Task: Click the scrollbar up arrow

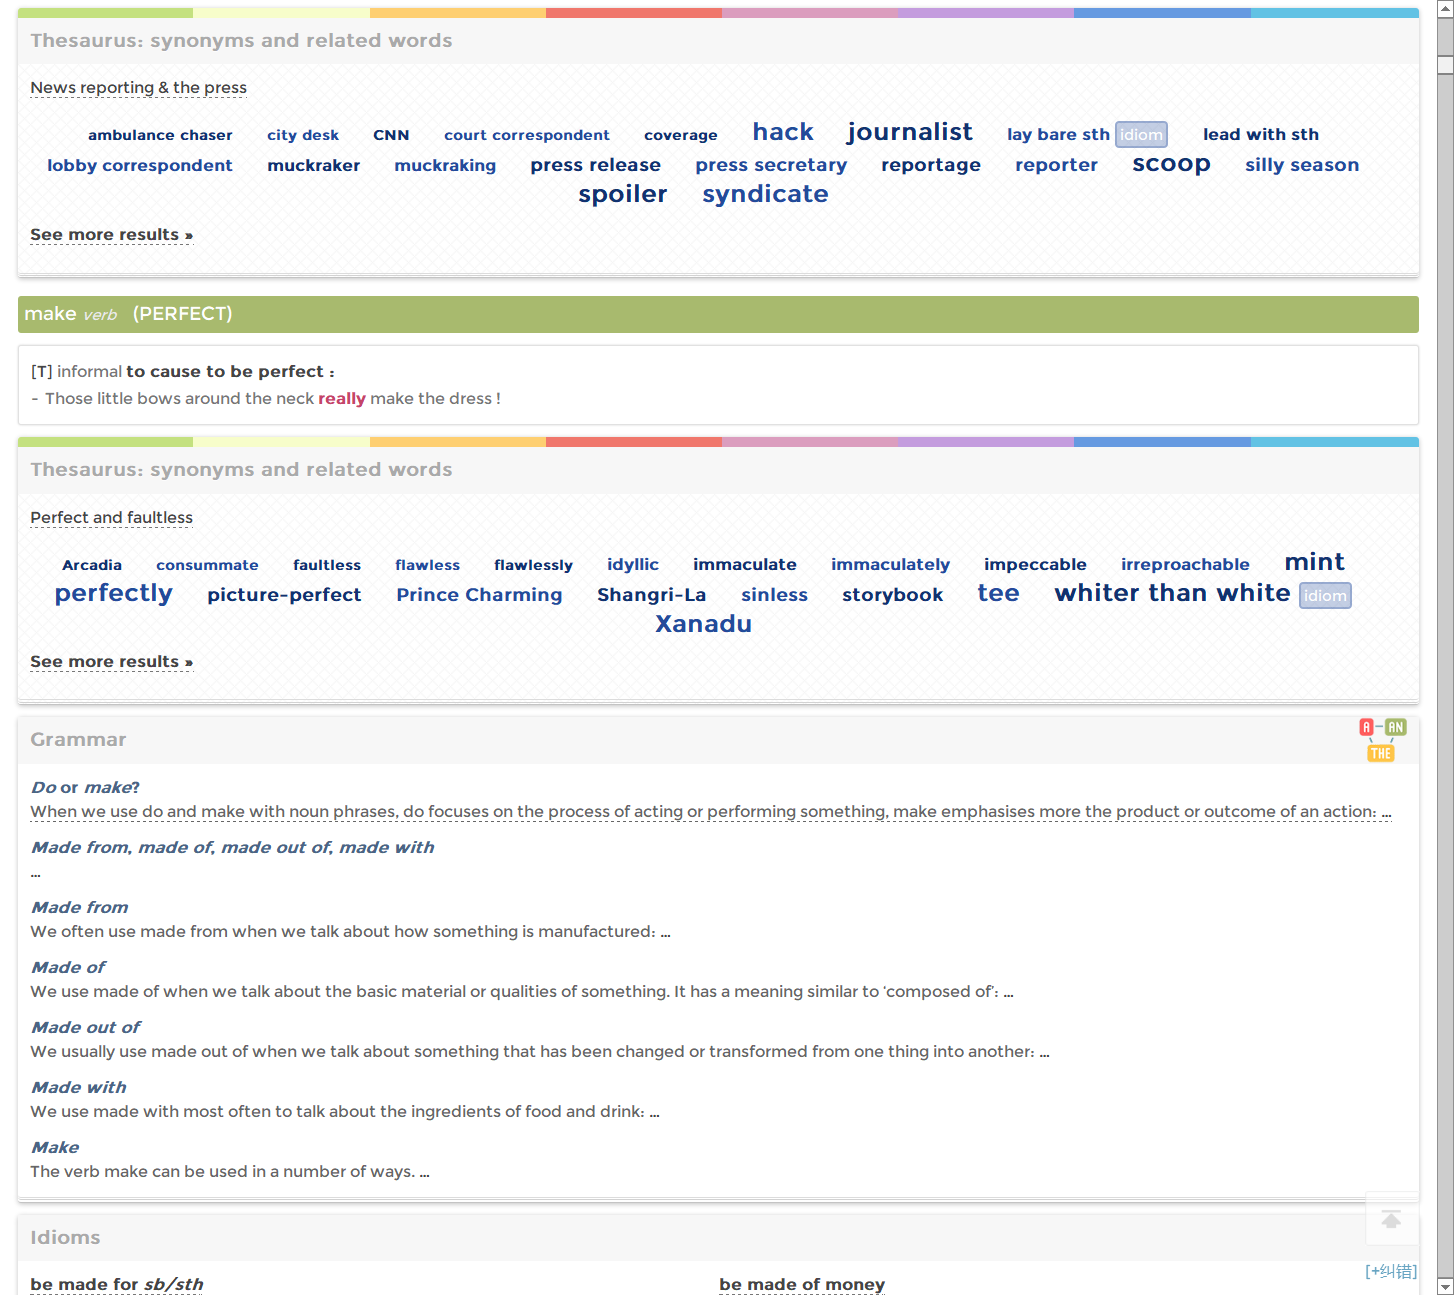Action: pos(1445,8)
